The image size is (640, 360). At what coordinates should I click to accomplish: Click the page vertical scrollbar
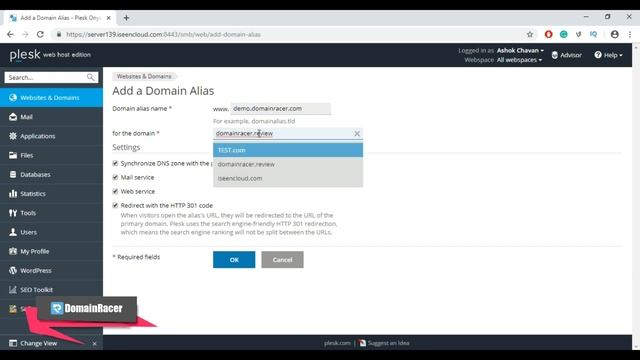[x=636, y=196]
